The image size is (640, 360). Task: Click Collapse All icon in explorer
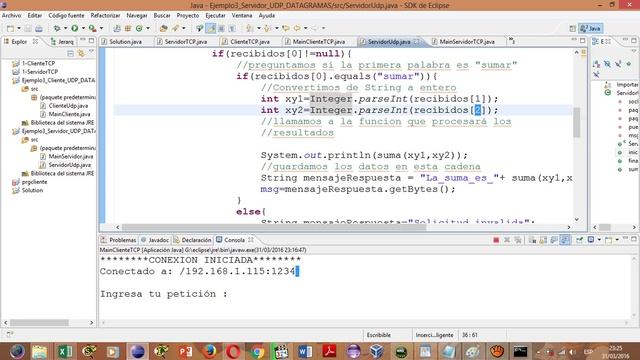(x=70, y=53)
